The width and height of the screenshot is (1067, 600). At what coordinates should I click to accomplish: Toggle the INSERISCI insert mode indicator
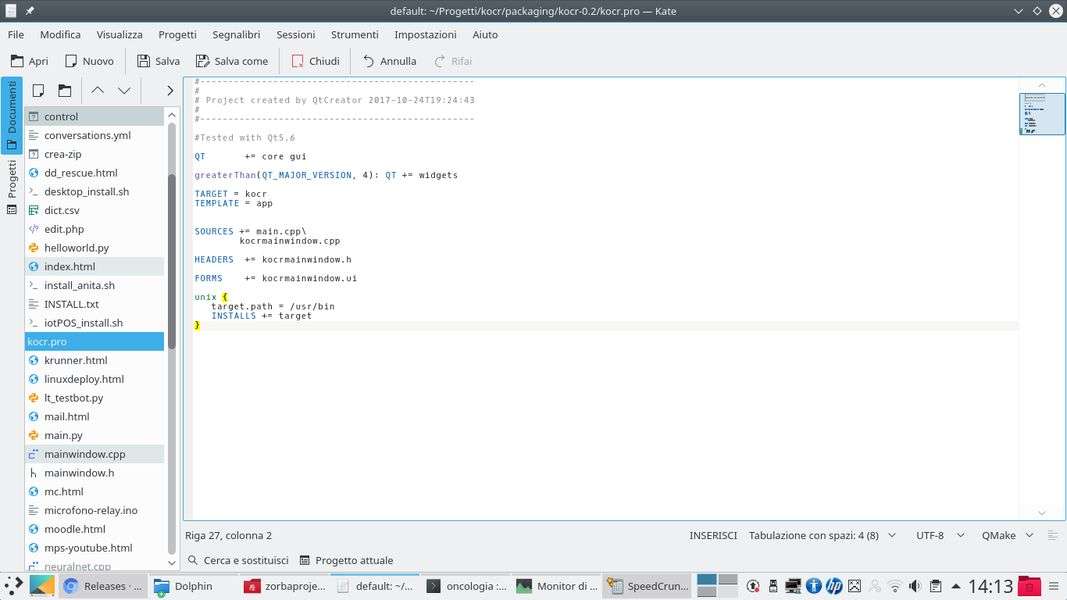point(713,536)
